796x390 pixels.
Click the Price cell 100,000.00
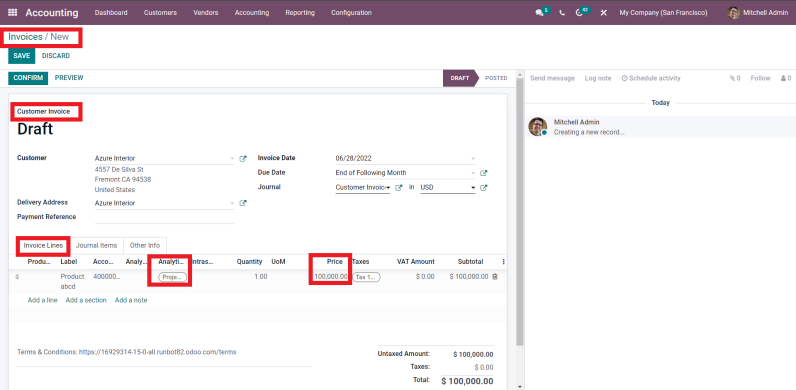click(x=331, y=277)
